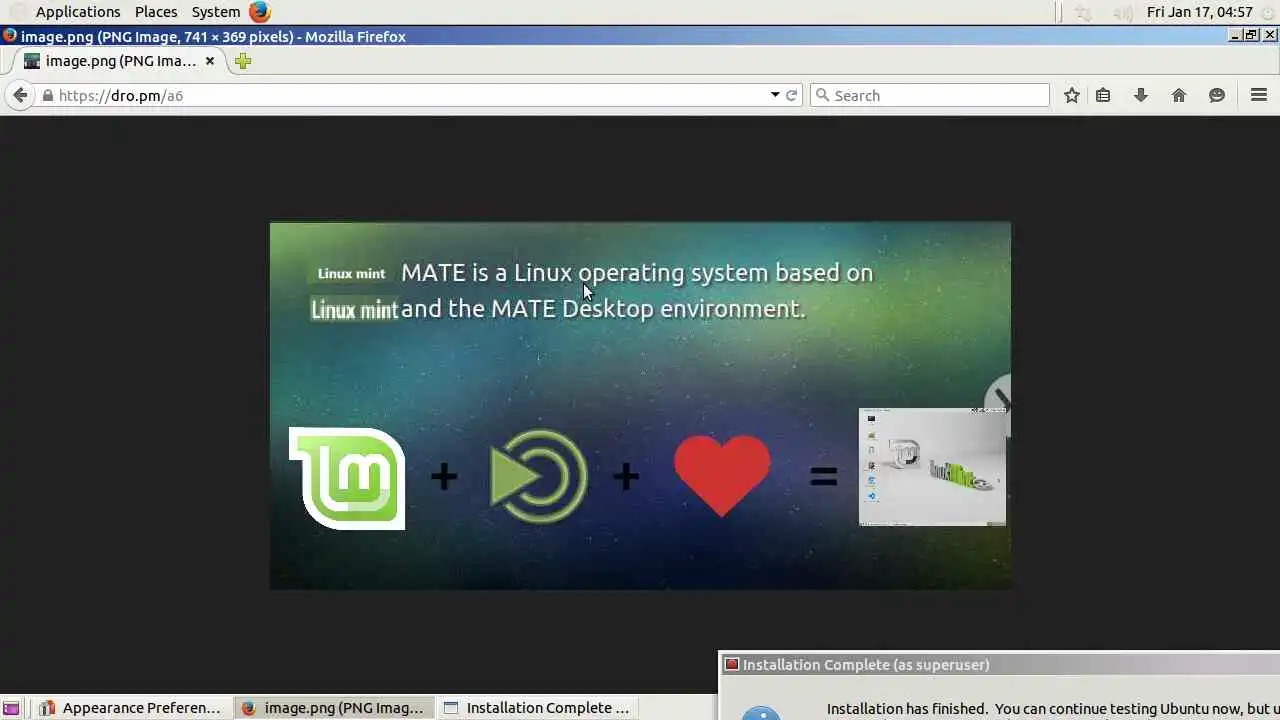1280x720 pixels.
Task: Open the clock showing Fri Jan 17
Action: pyautogui.click(x=1200, y=12)
